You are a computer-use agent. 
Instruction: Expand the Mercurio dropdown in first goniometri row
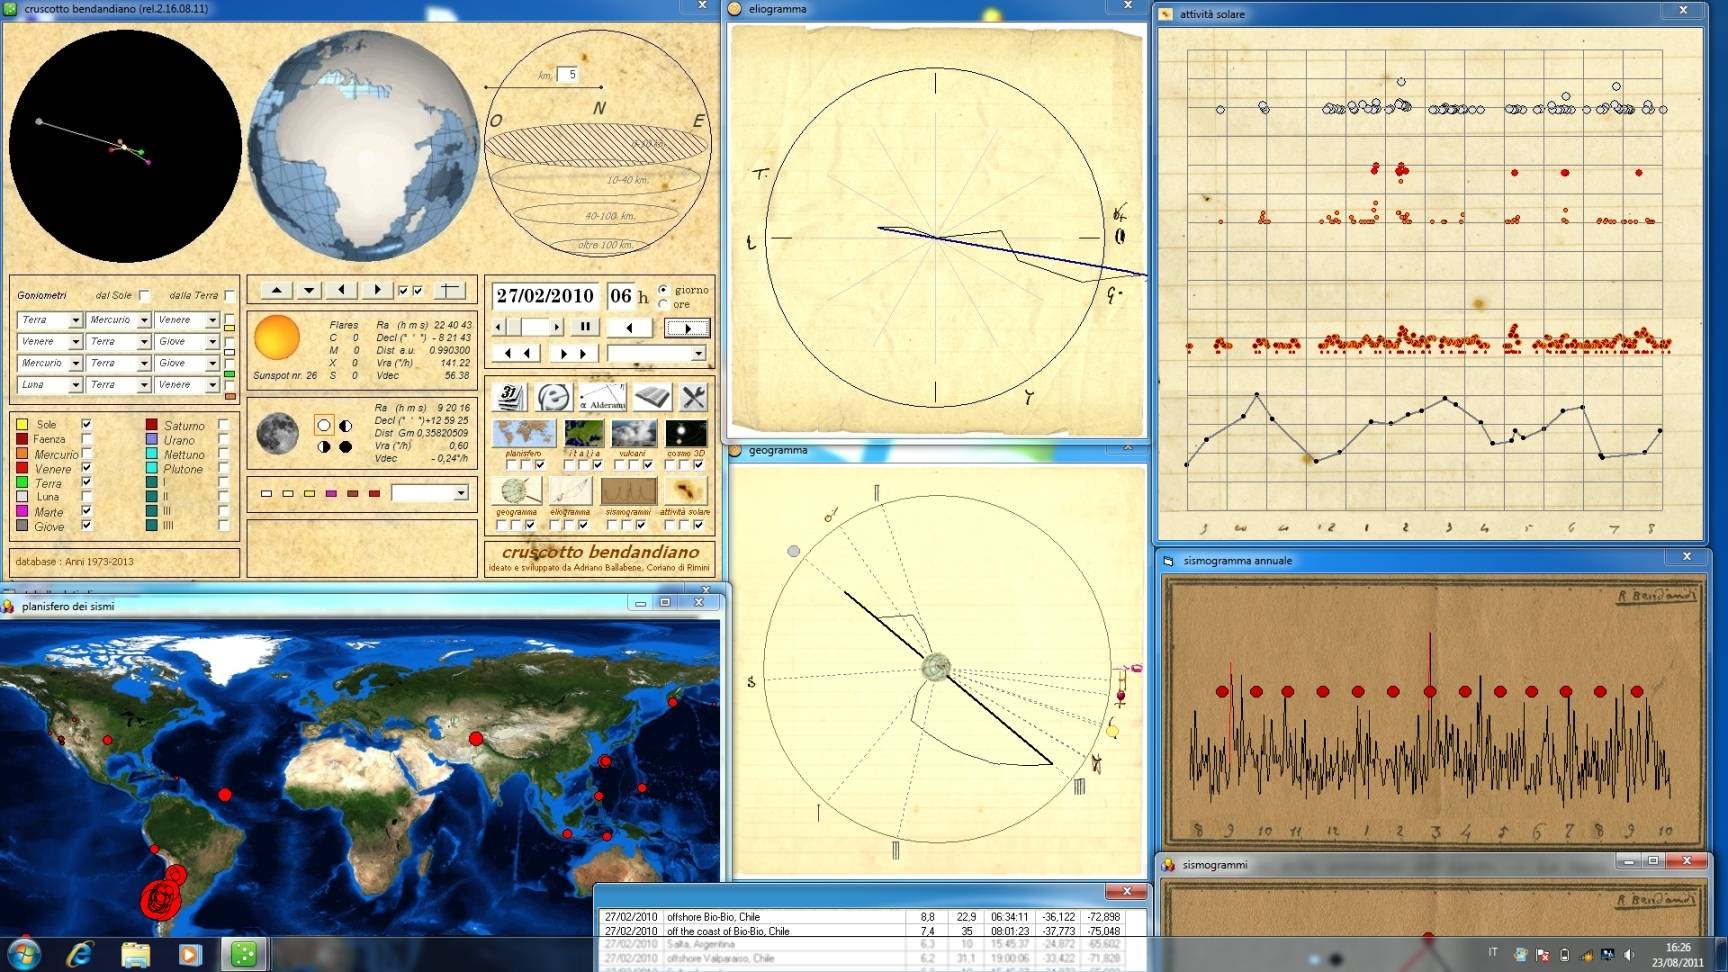143,320
